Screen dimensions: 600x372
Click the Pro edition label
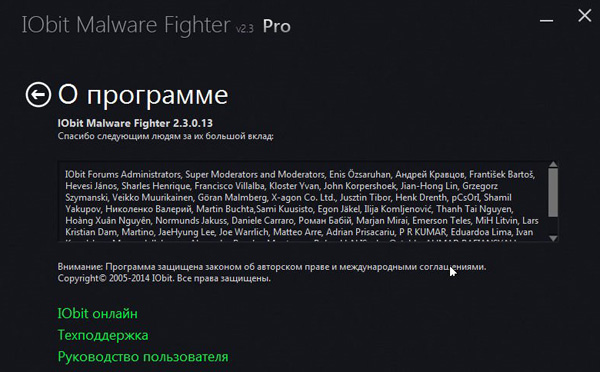click(x=276, y=26)
